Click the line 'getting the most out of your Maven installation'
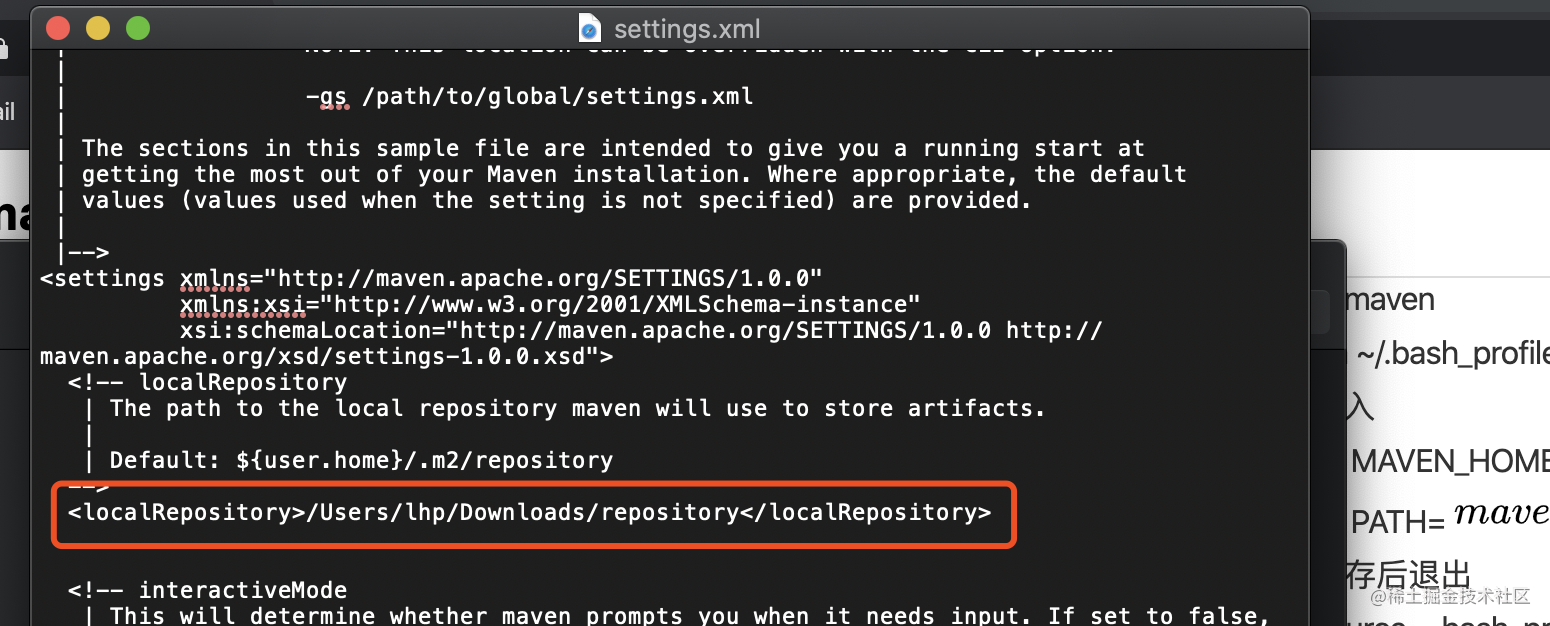1550x626 pixels. pos(634,174)
